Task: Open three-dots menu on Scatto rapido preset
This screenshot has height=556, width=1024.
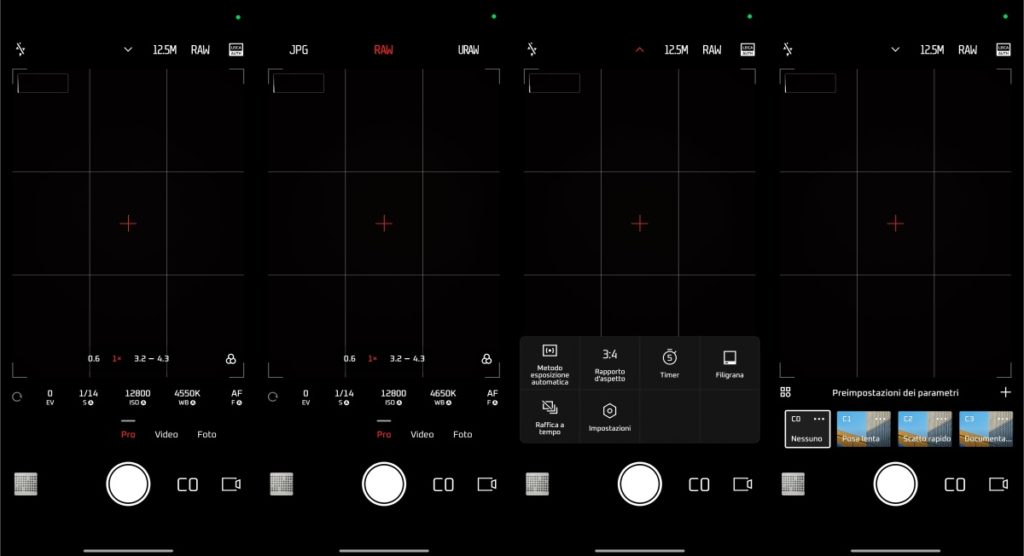Action: coord(941,419)
